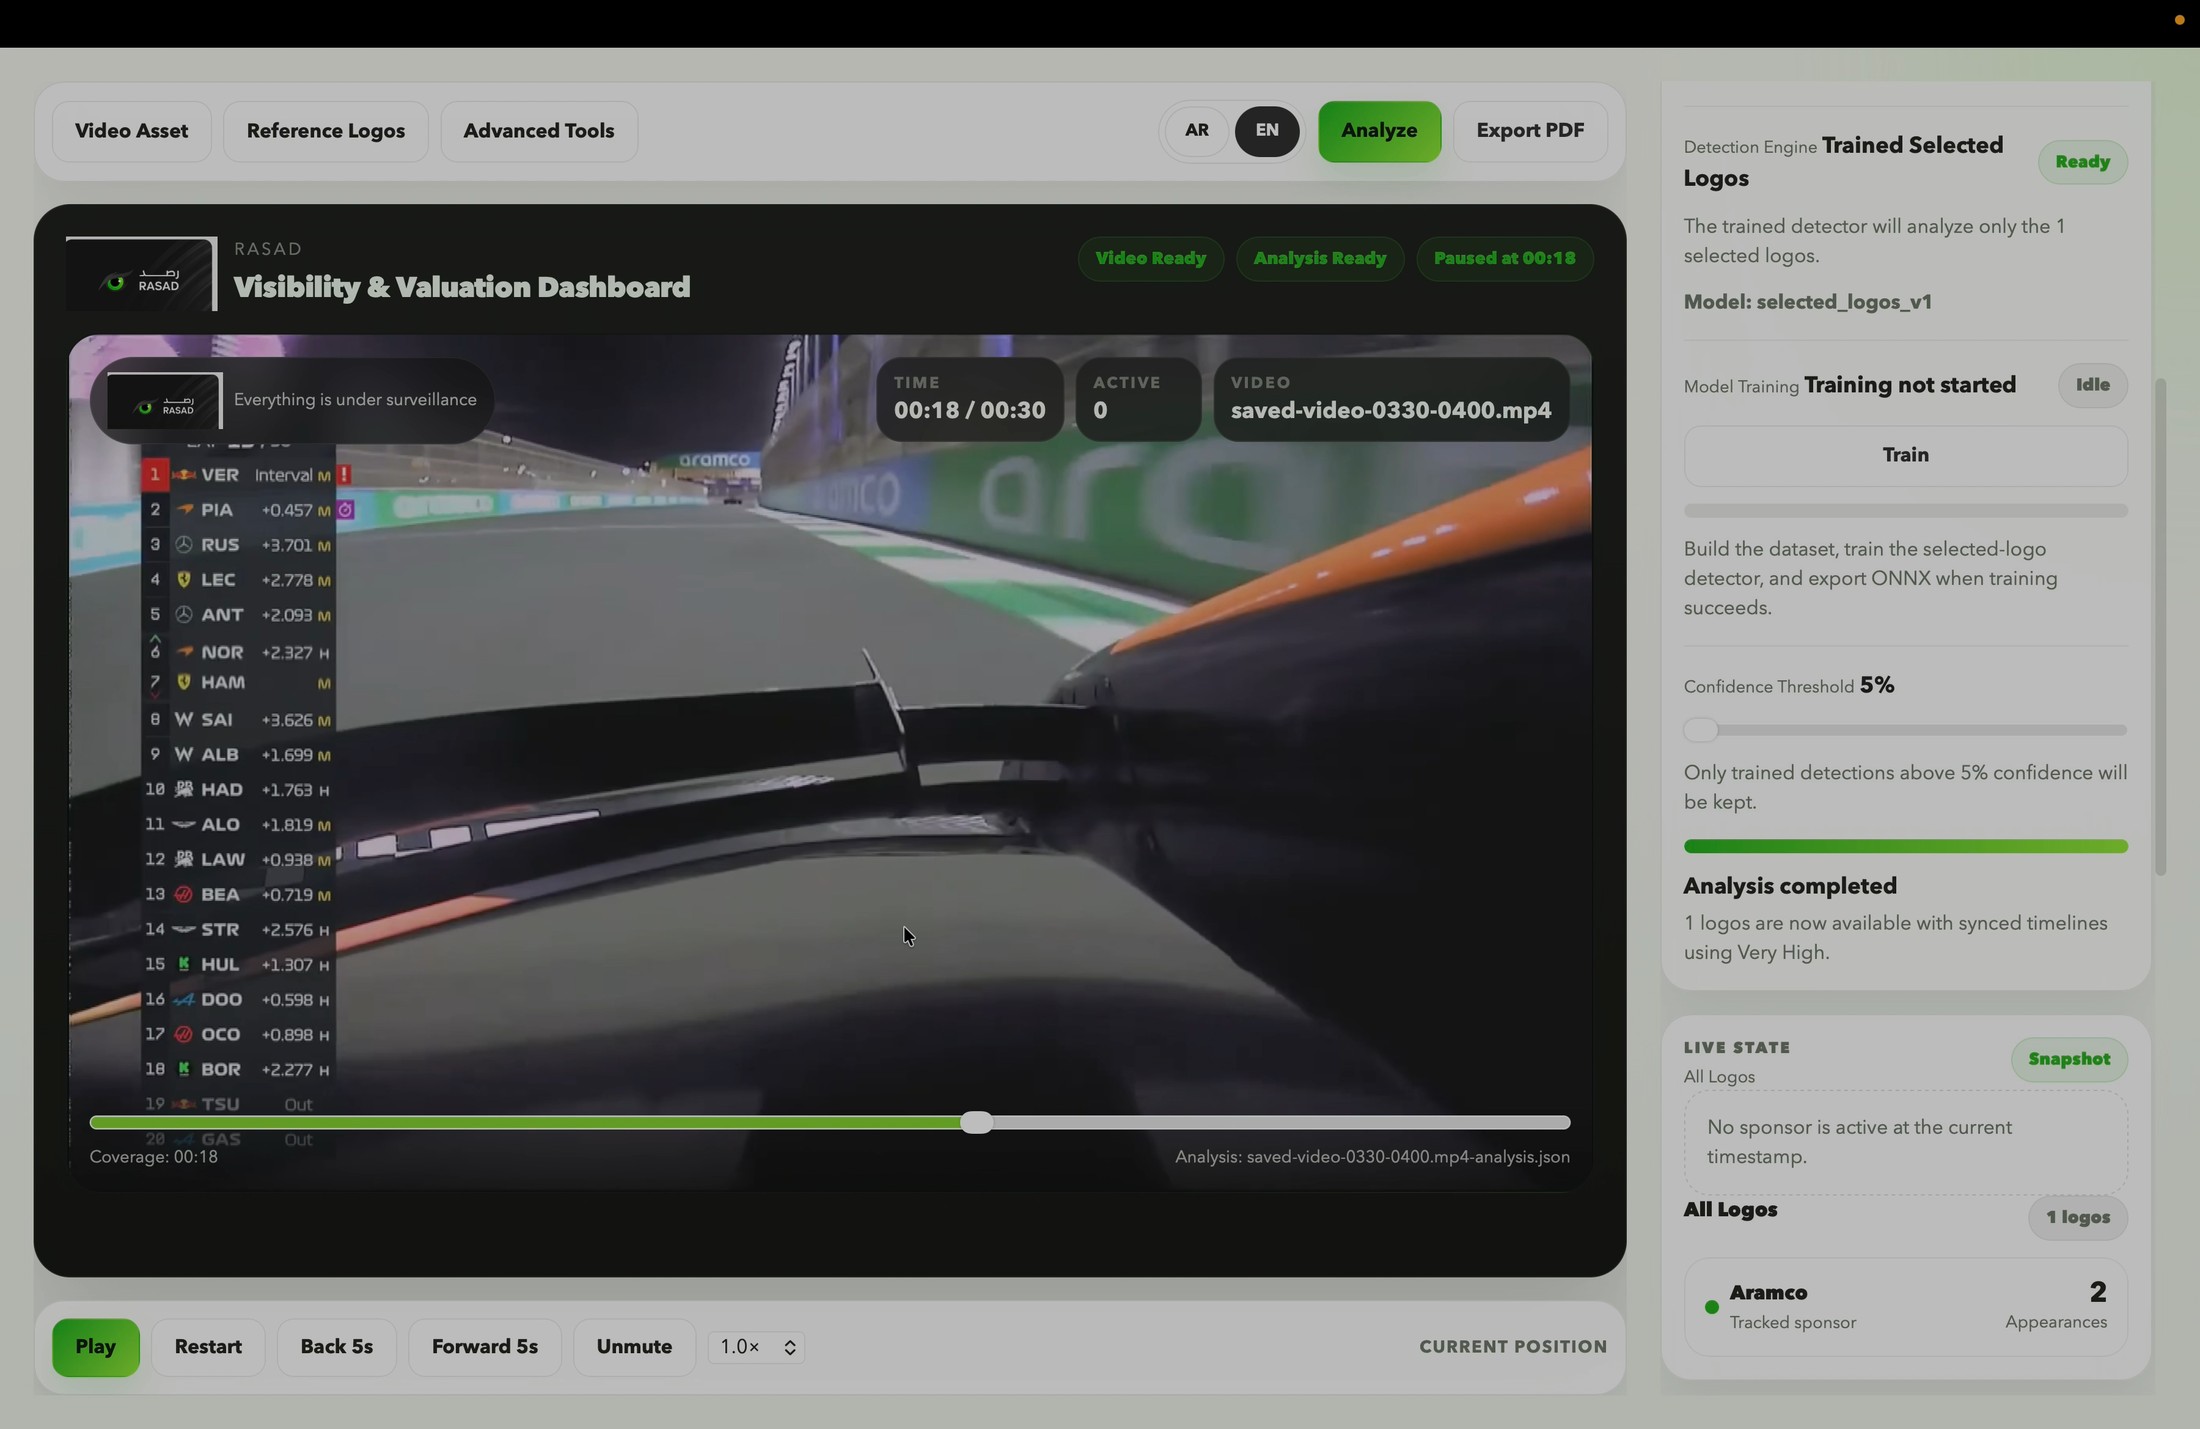Screen dimensions: 2200x1429
Task: Click the Analysis completed heading
Action: pos(1790,887)
